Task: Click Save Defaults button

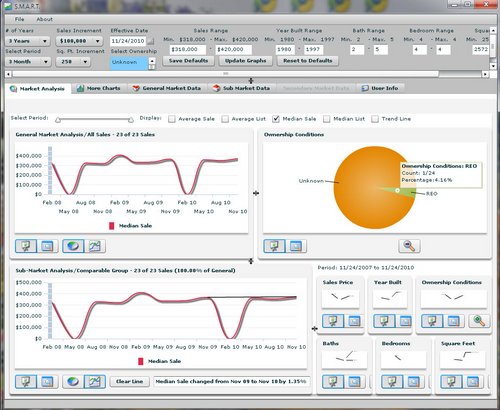Action: point(188,61)
